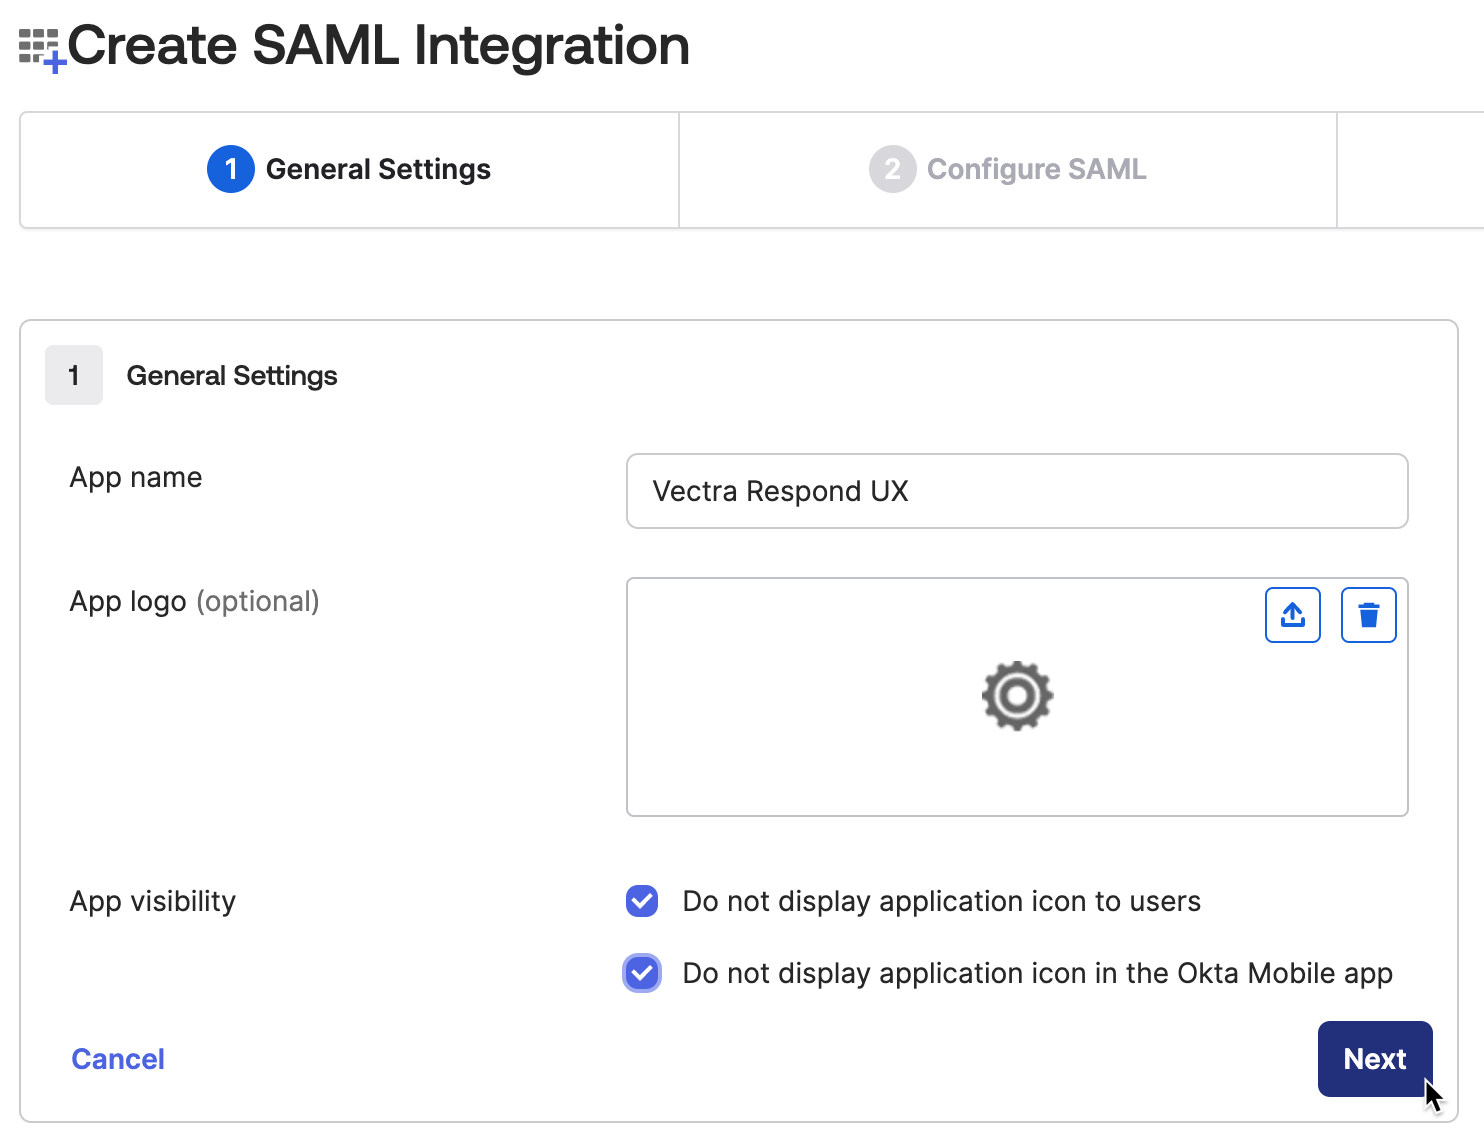Select the third partially visible wizard step
This screenshot has width=1484, height=1138.
1411,170
